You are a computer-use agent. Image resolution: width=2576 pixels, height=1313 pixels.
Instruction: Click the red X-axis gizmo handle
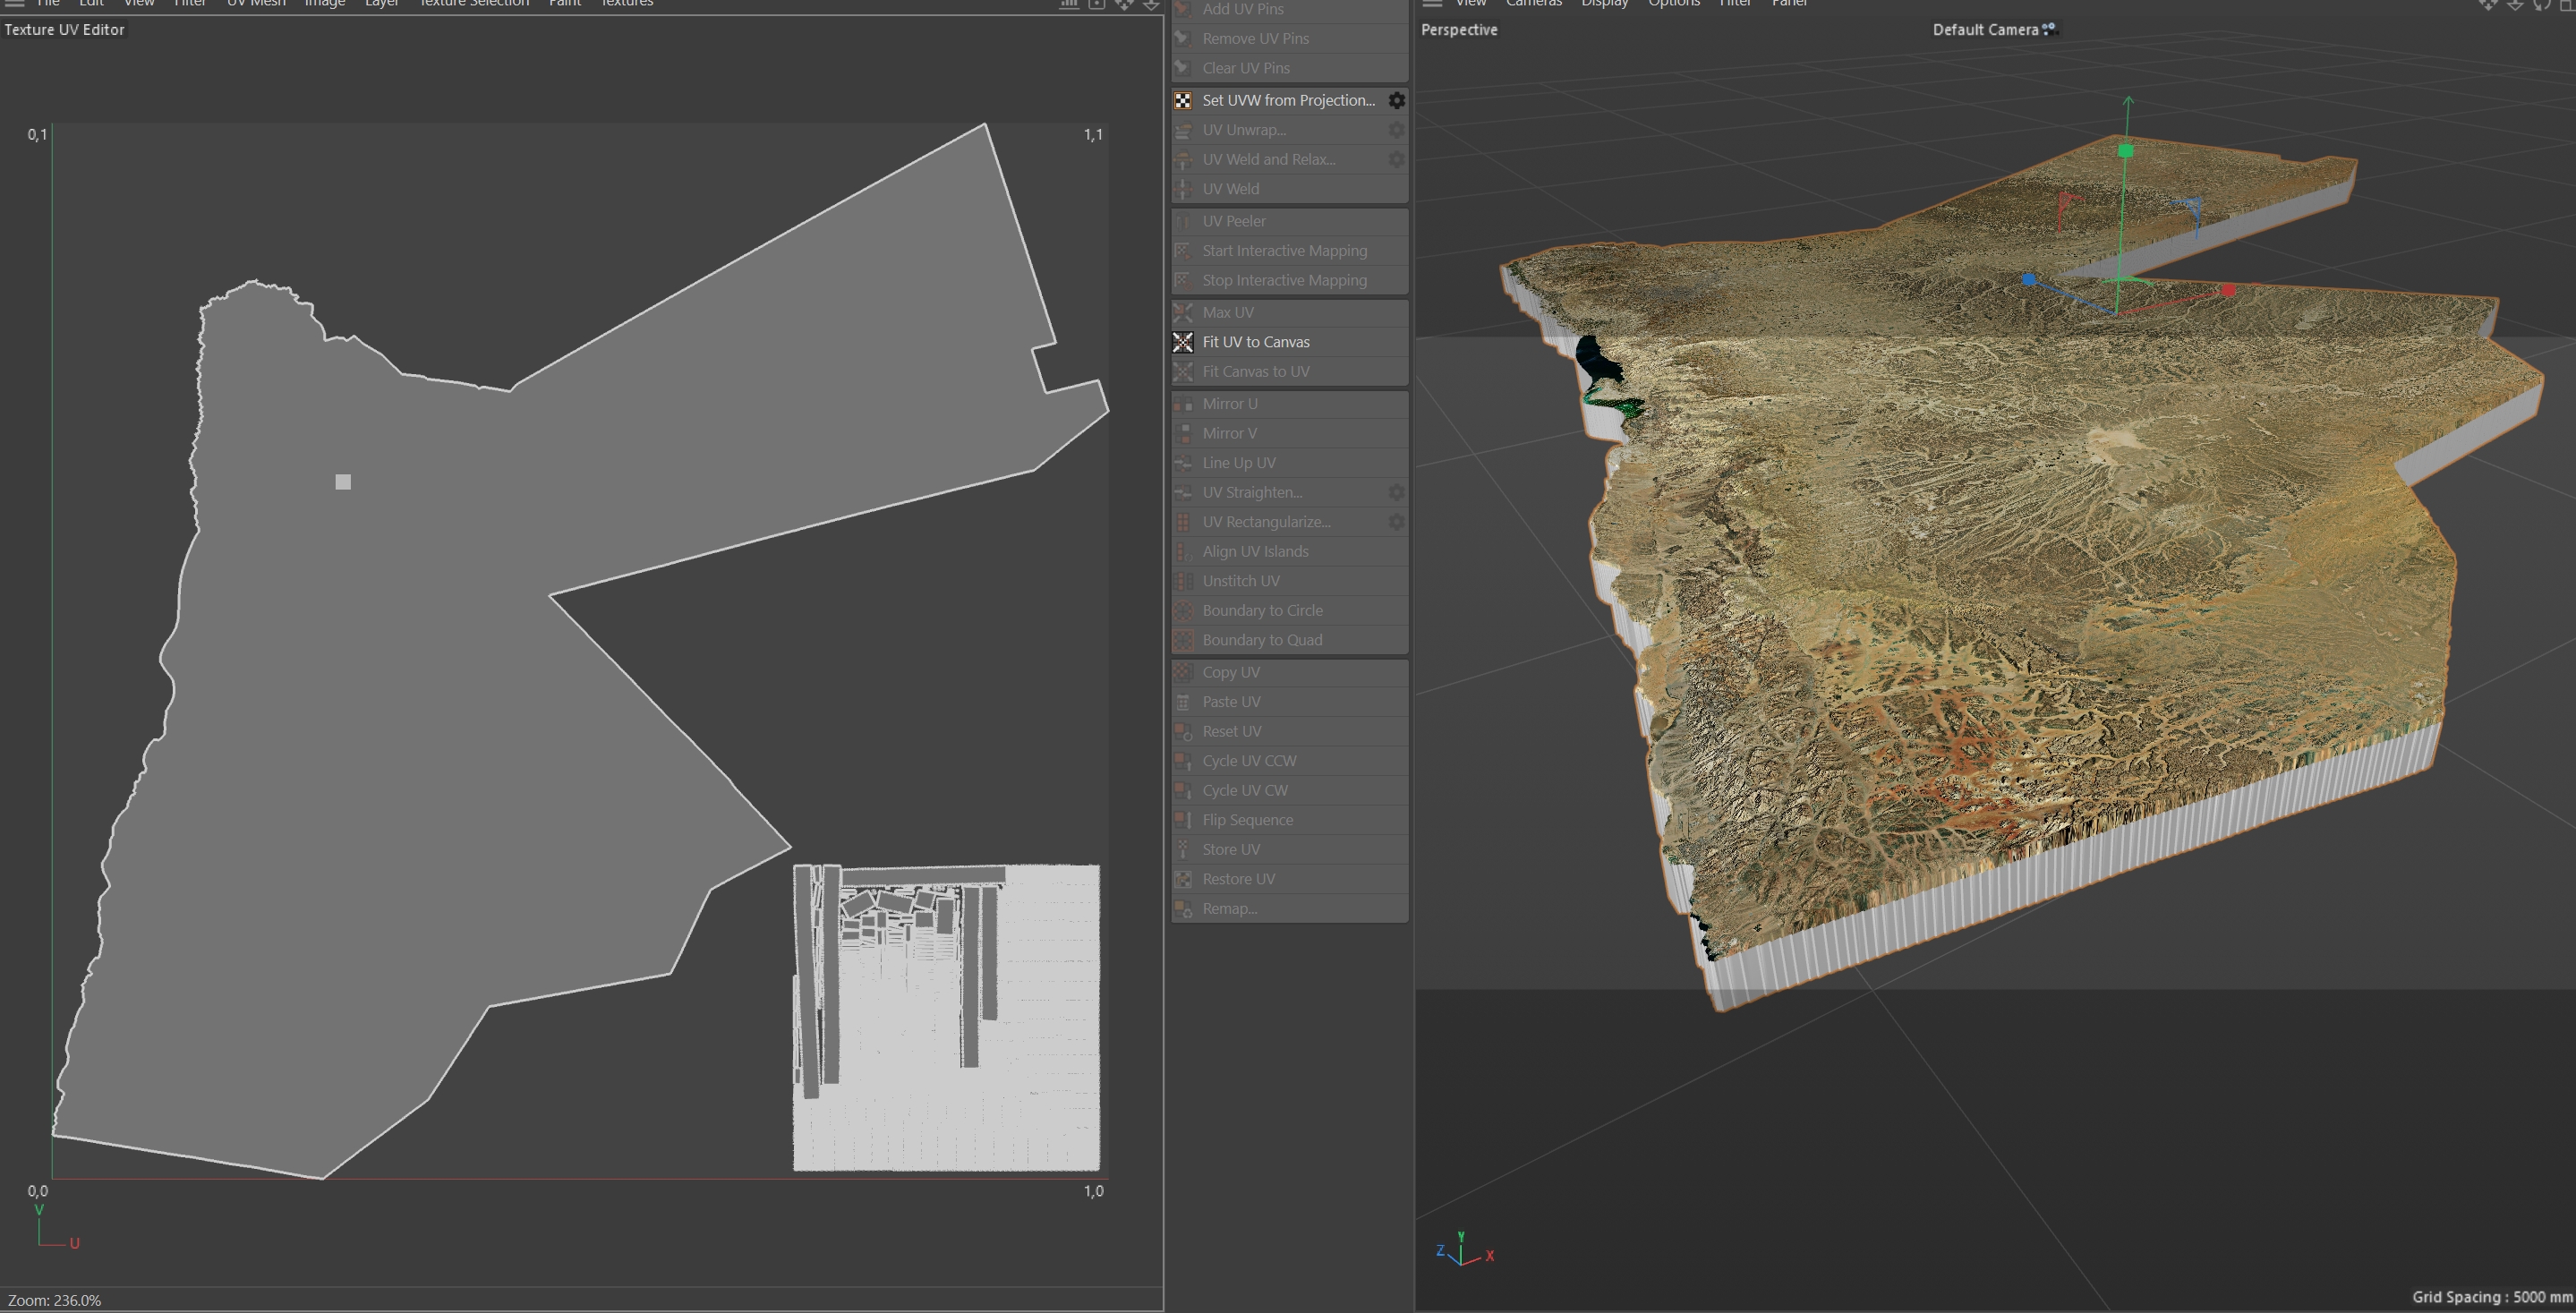pyautogui.click(x=2228, y=290)
